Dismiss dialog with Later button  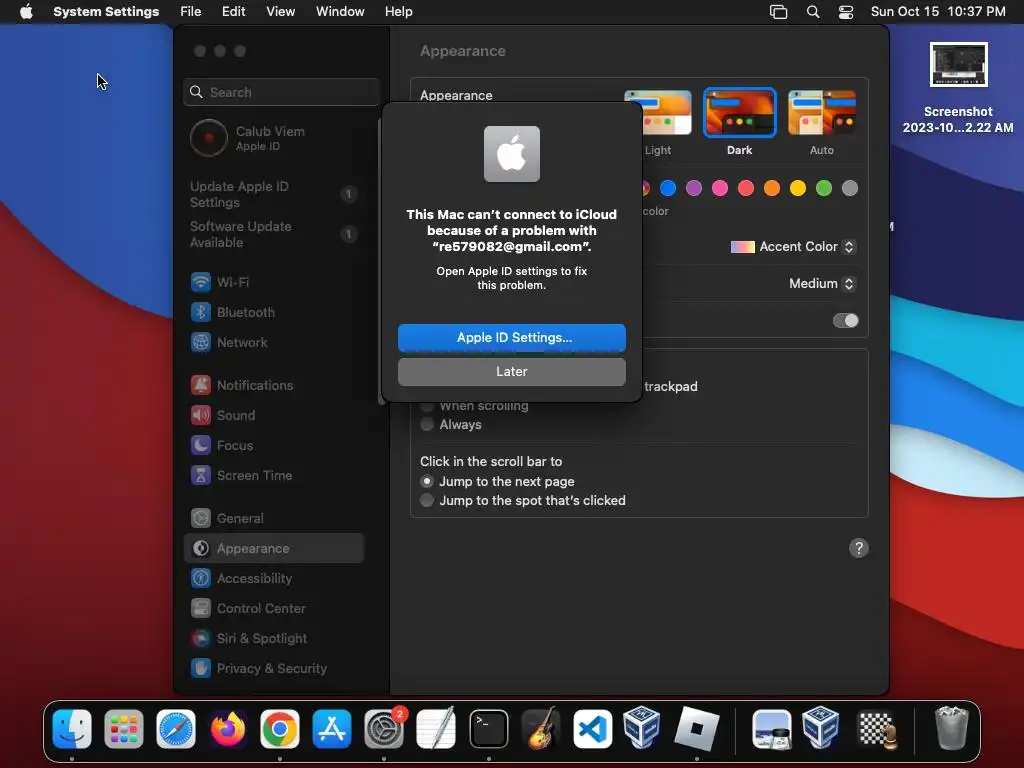tap(512, 372)
